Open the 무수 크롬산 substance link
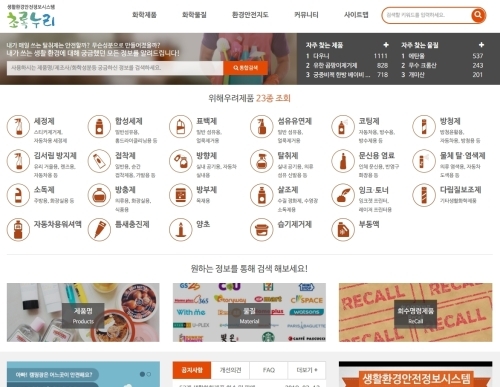 (x=422, y=65)
